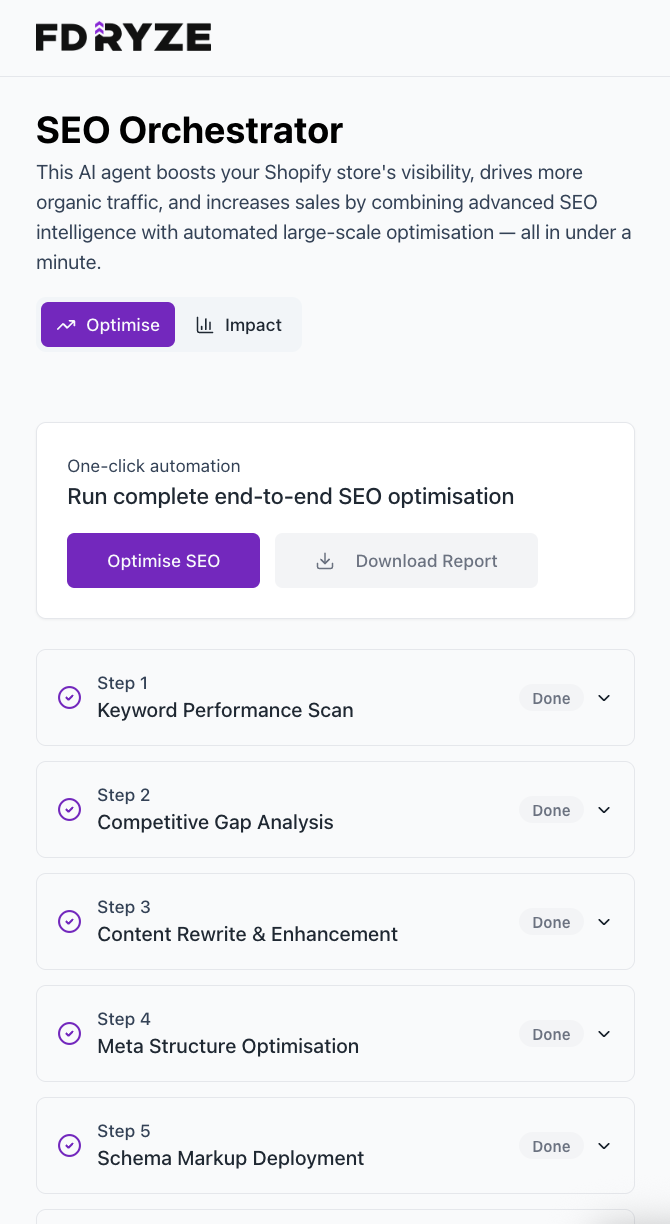Expand the Keyword Performance Scan step

(x=604, y=698)
